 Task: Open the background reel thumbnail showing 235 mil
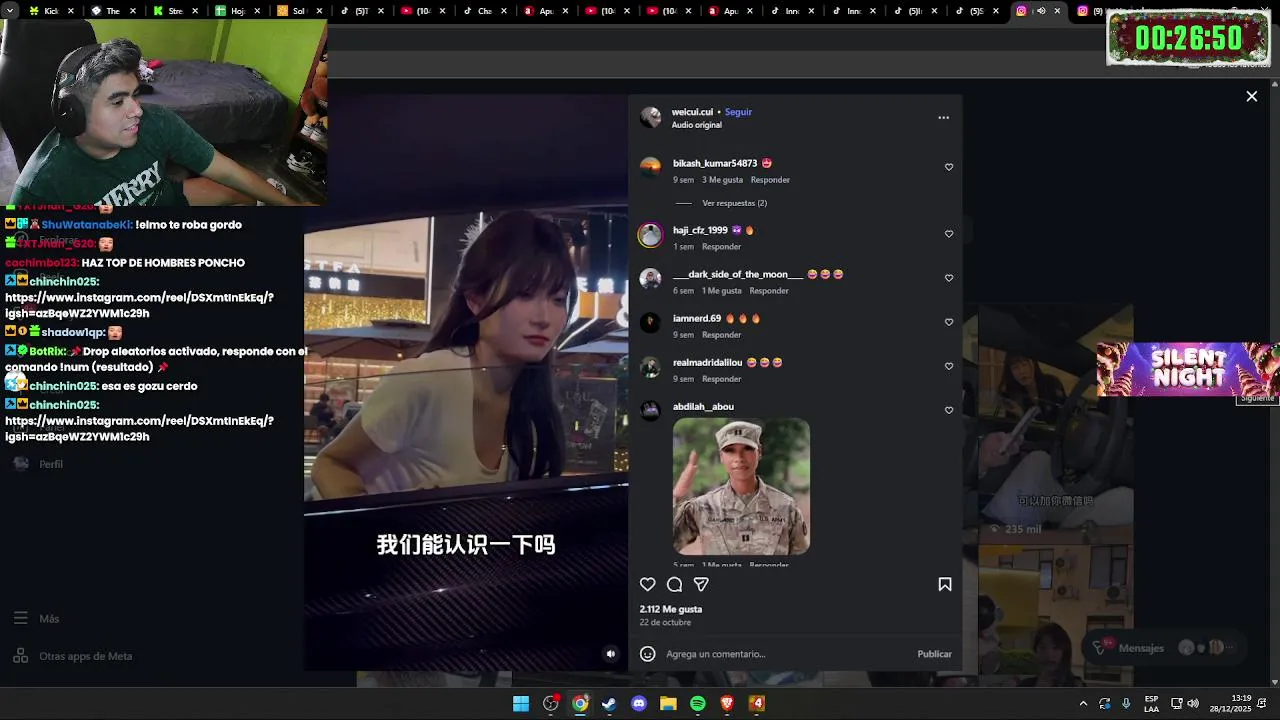(x=1055, y=425)
